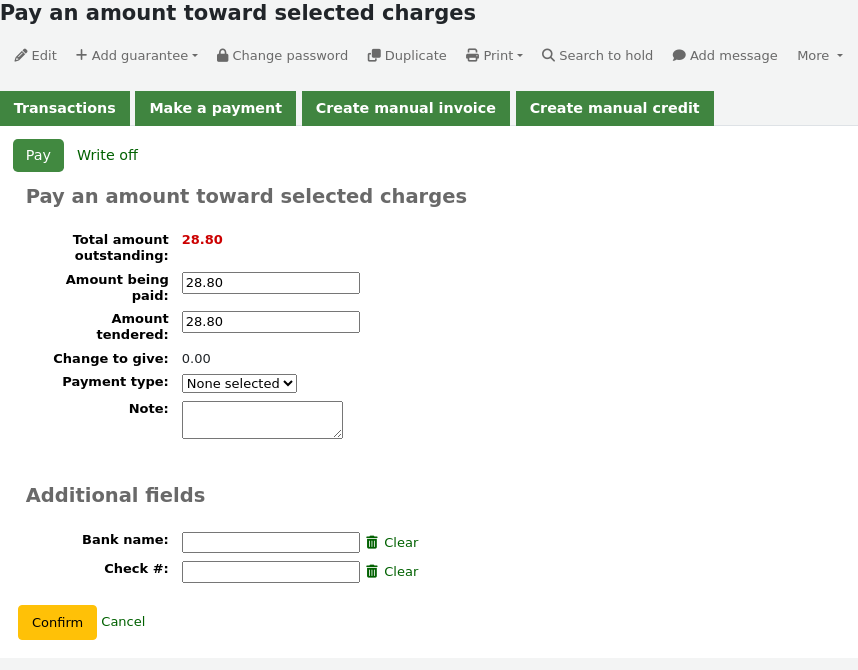Viewport: 858px width, 670px height.
Task: Click the Edit toolbar label
Action: pyautogui.click(x=44, y=55)
